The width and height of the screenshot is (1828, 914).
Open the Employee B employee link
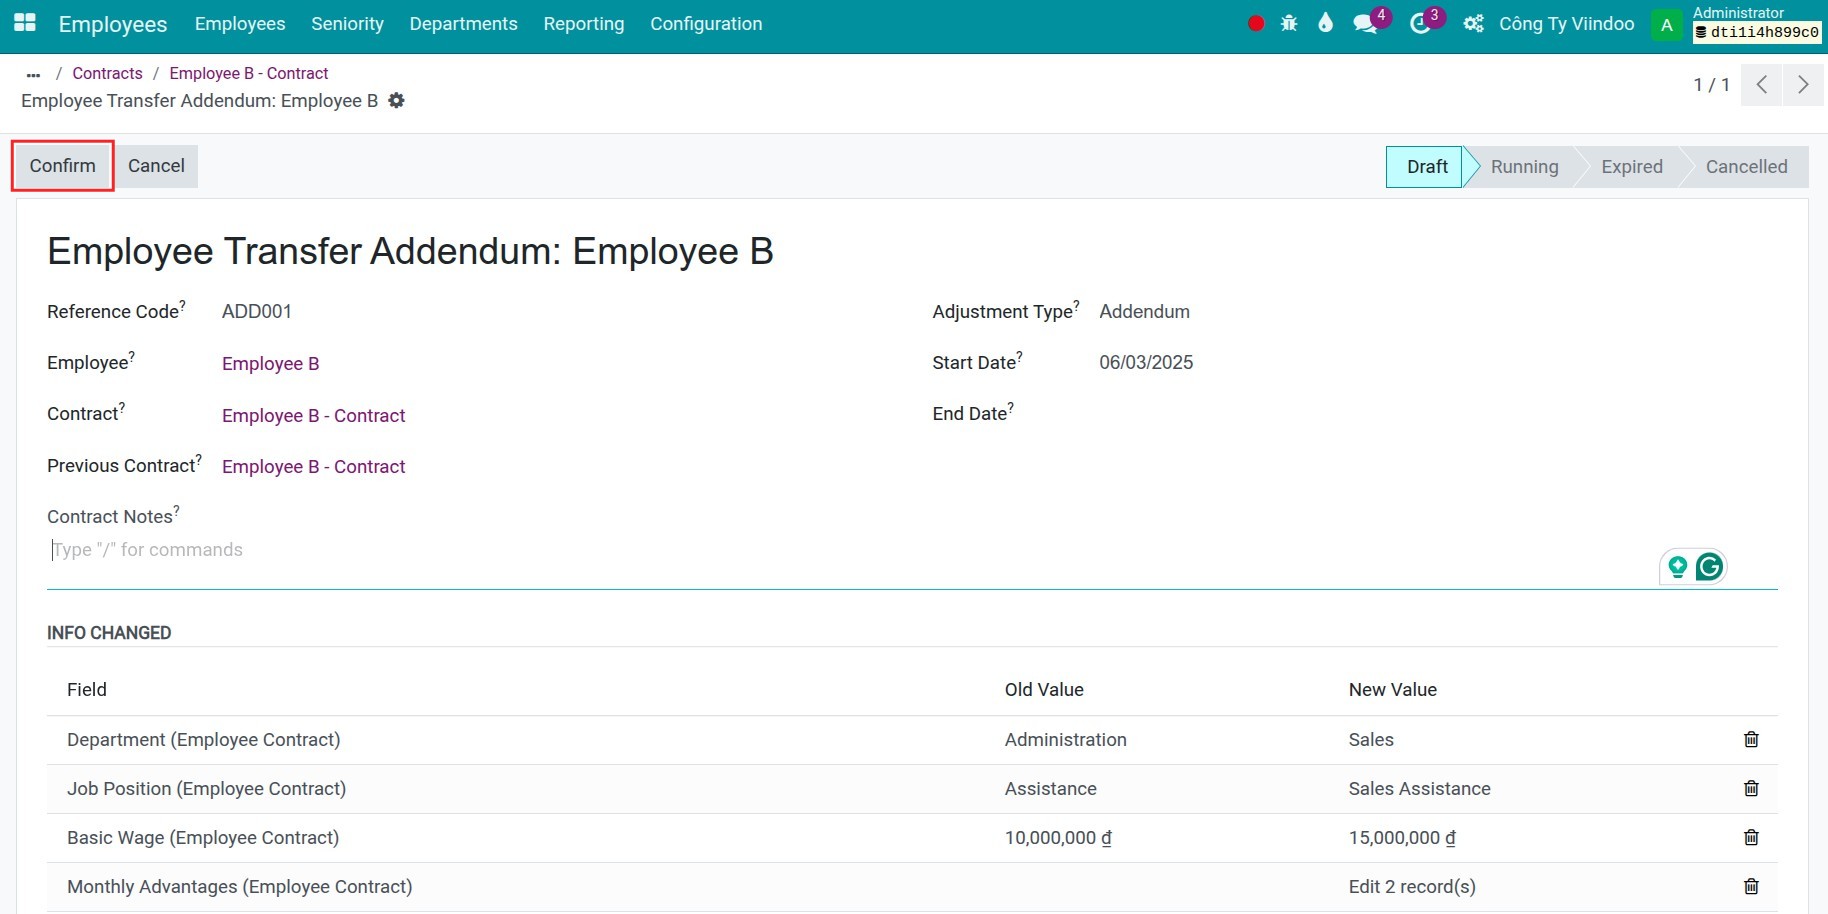271,364
